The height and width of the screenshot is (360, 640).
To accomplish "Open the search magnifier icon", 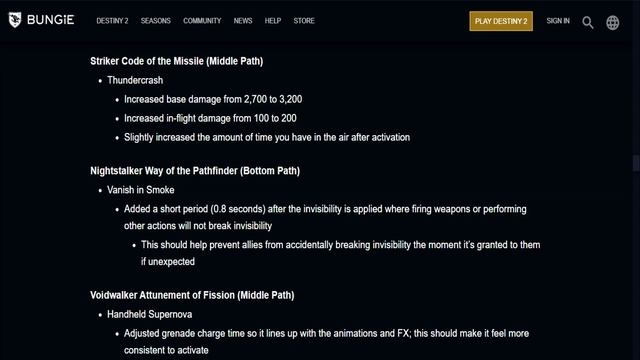I will point(588,22).
